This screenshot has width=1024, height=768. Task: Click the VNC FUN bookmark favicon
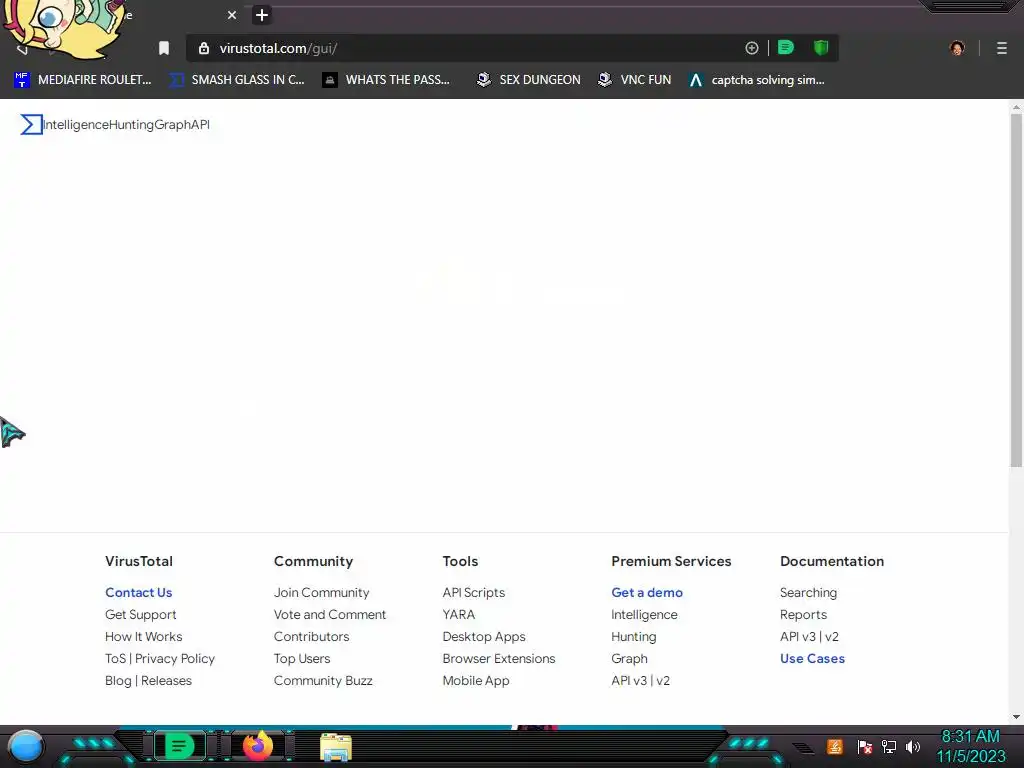pos(605,80)
